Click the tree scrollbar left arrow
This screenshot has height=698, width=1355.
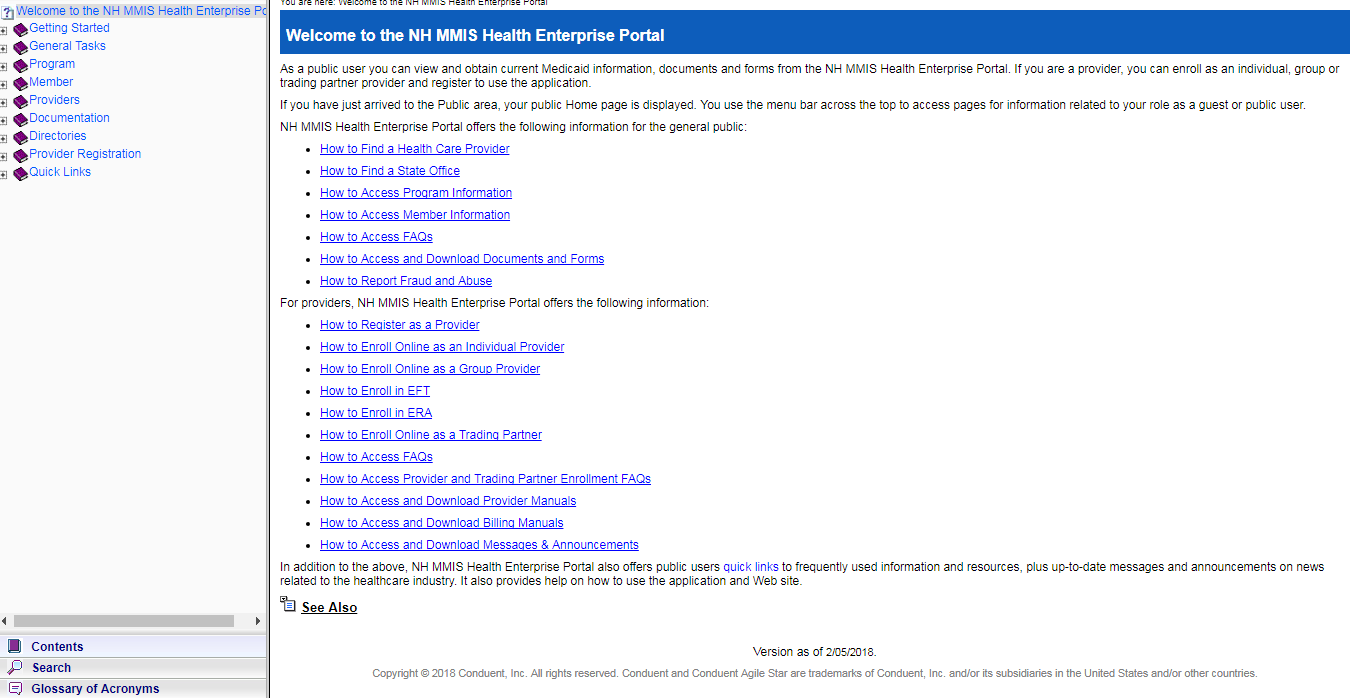[5, 621]
